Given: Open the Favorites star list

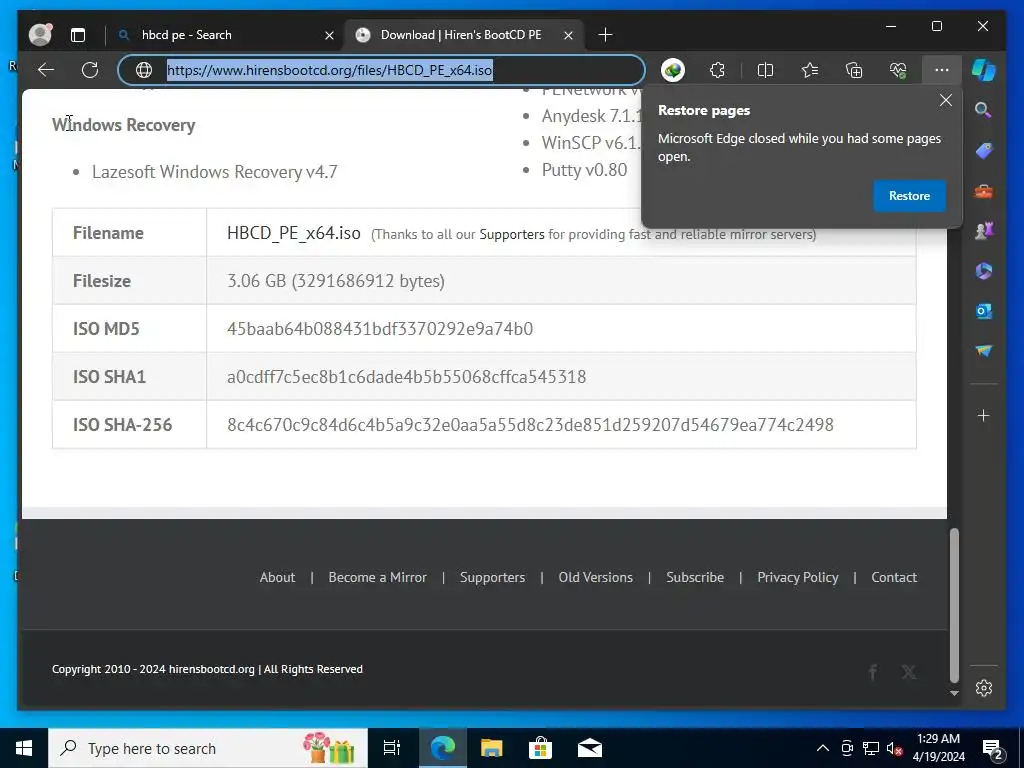Looking at the screenshot, I should (810, 70).
